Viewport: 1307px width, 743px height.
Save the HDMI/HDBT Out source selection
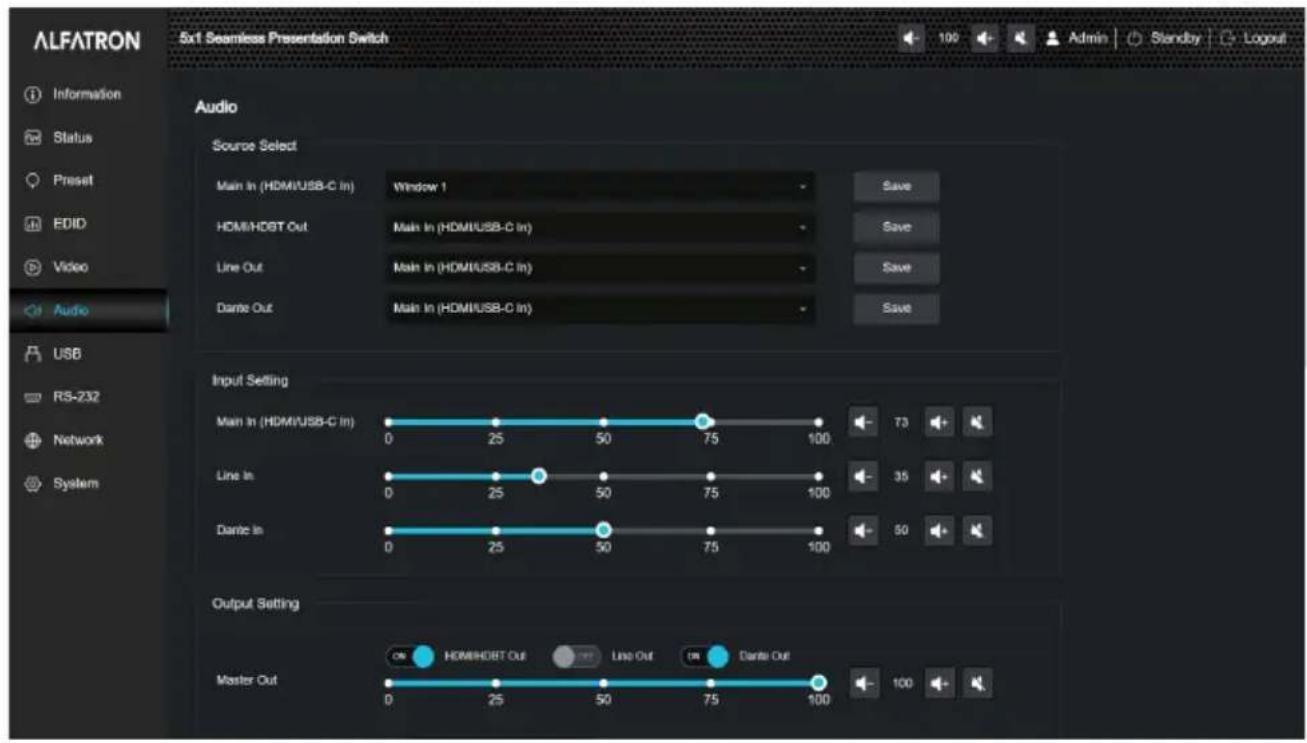896,227
